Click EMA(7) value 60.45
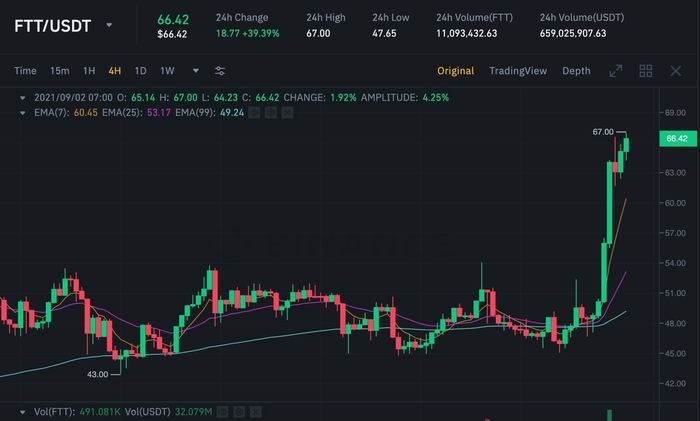Screen dimensions: 700x421 coord(86,113)
